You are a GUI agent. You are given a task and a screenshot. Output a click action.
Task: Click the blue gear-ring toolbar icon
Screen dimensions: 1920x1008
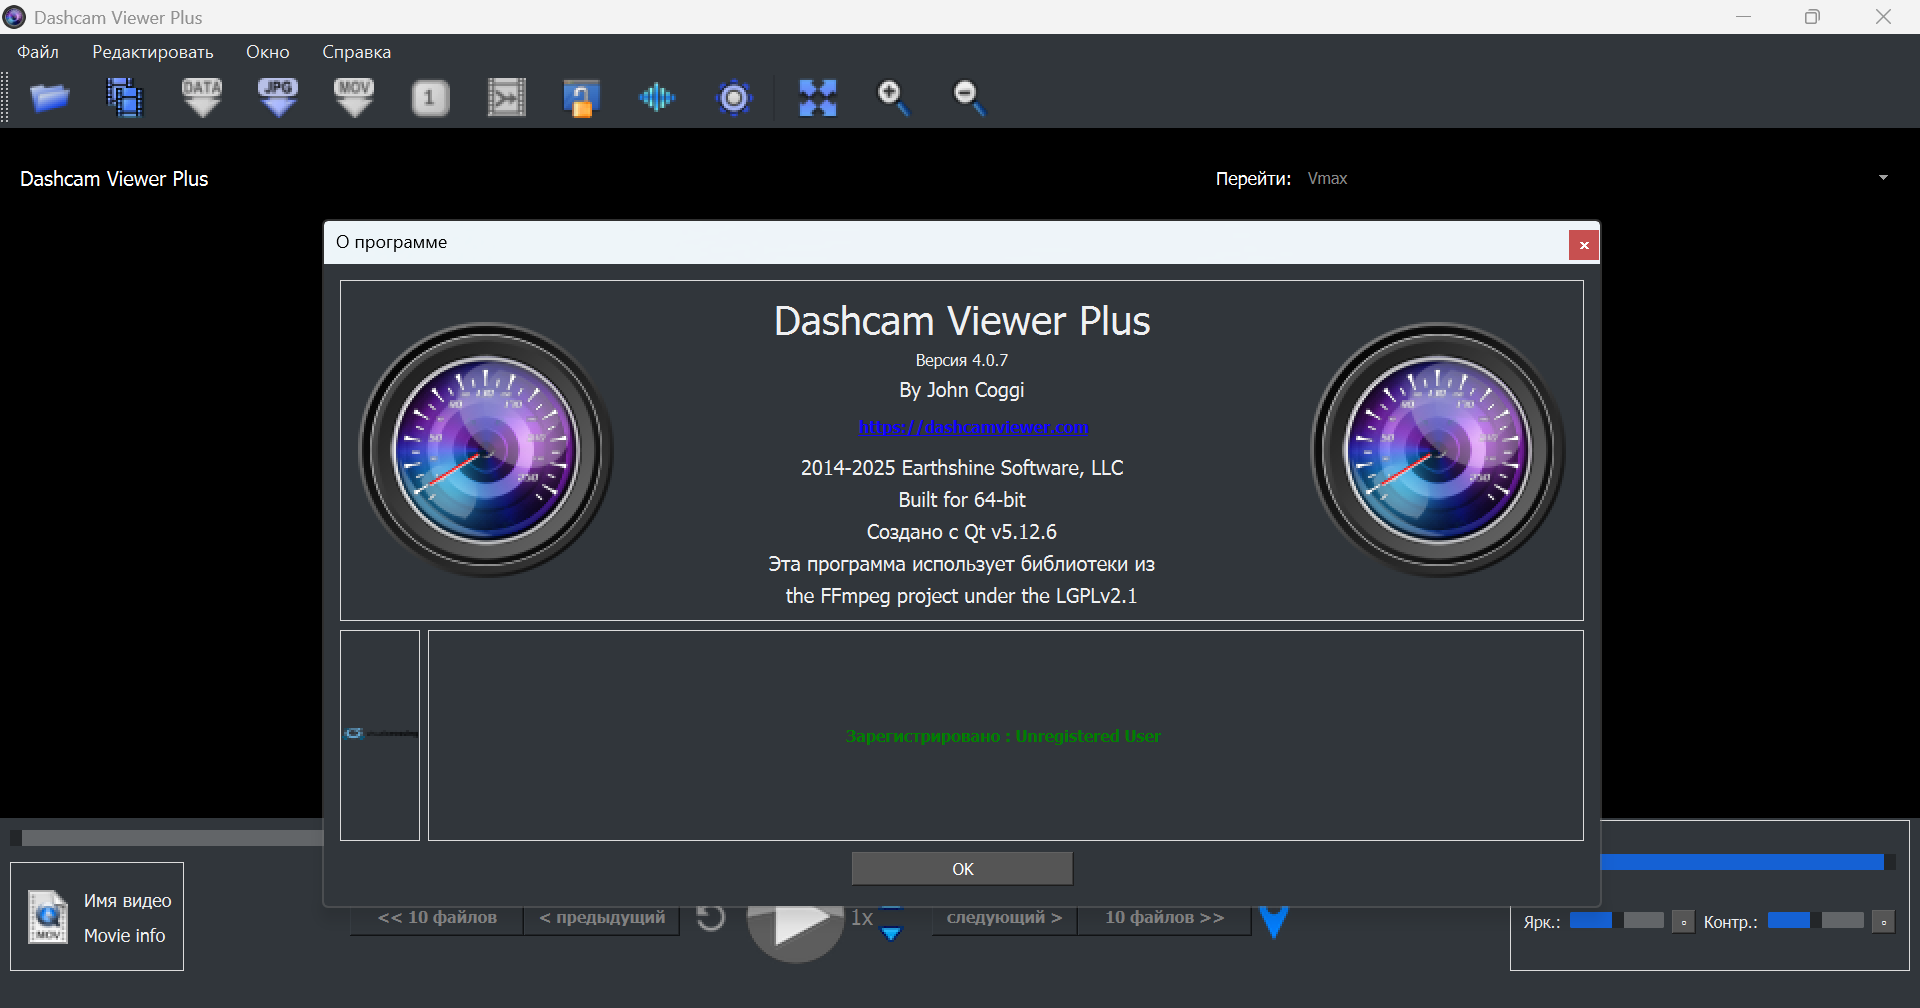pyautogui.click(x=734, y=98)
